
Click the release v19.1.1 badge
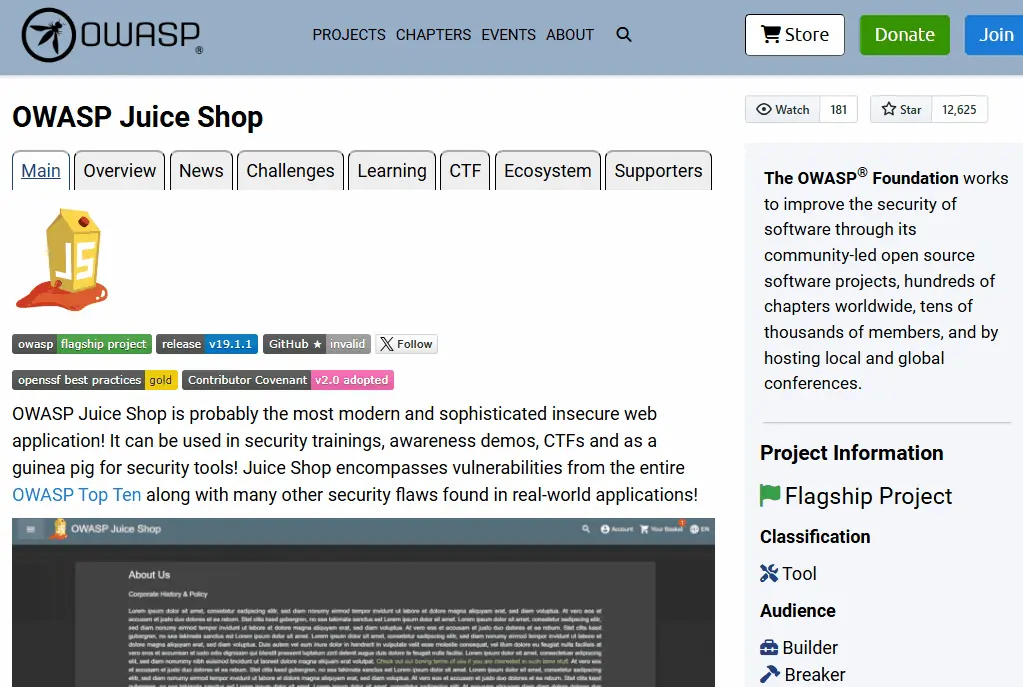point(207,344)
